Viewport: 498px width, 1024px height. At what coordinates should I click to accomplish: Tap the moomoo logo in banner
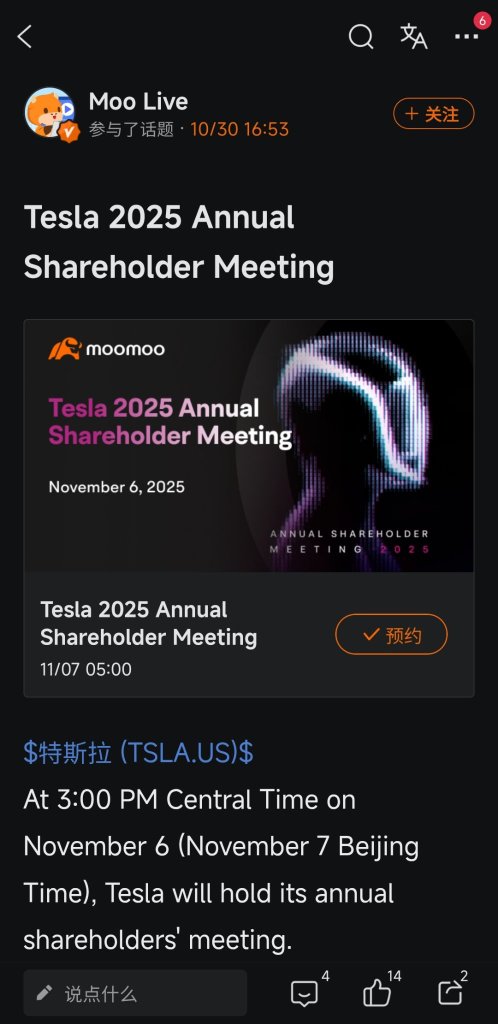pyautogui.click(x=106, y=349)
